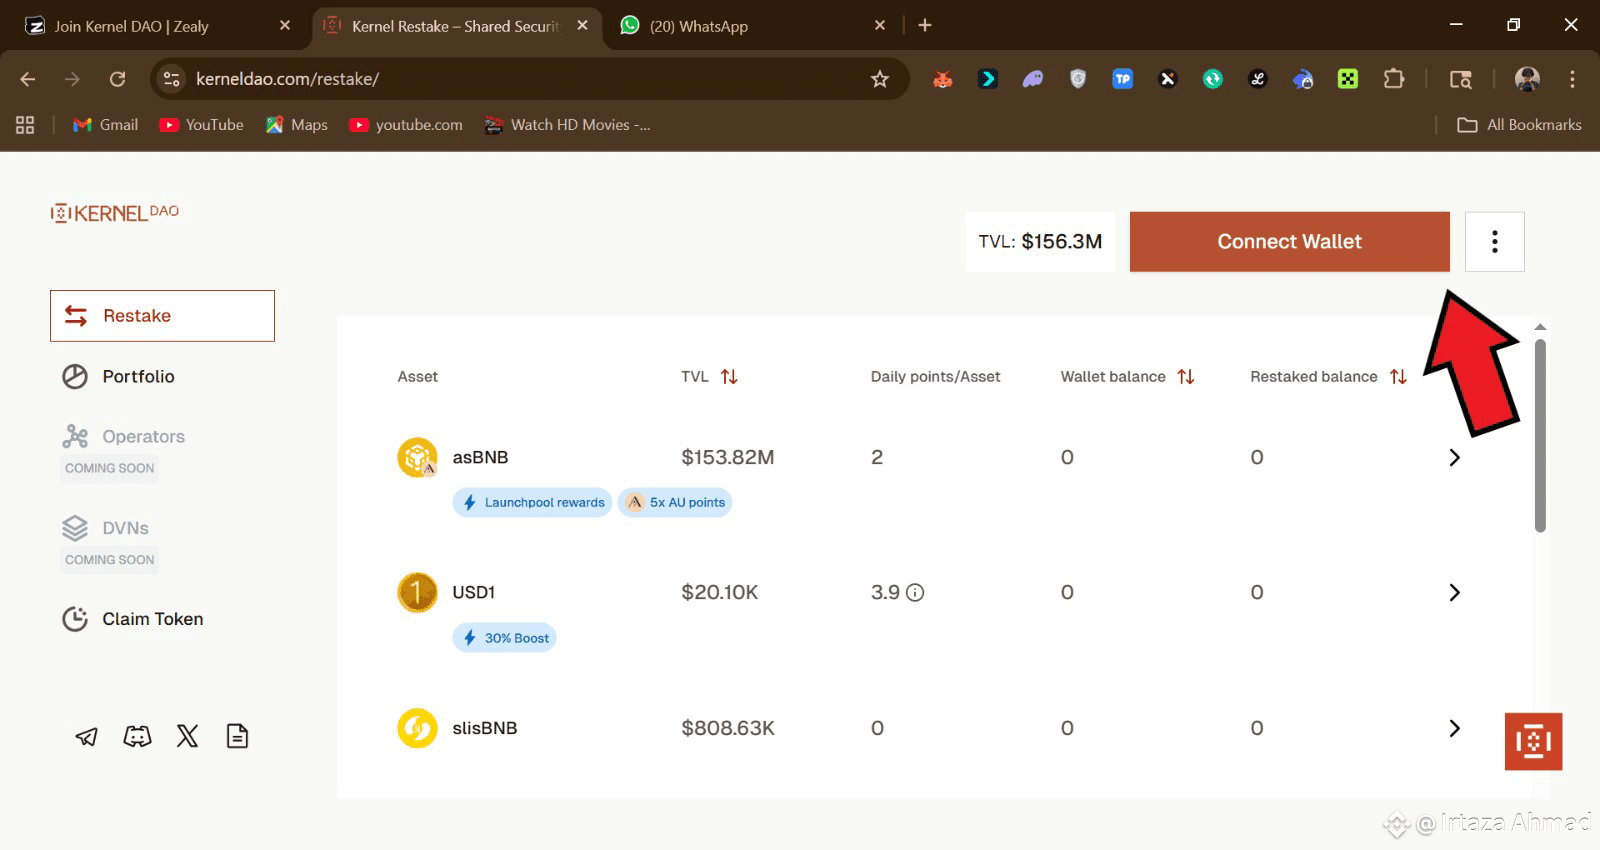Click the KernelDAO logo
Screen dimensions: 1600x850
click(x=115, y=212)
